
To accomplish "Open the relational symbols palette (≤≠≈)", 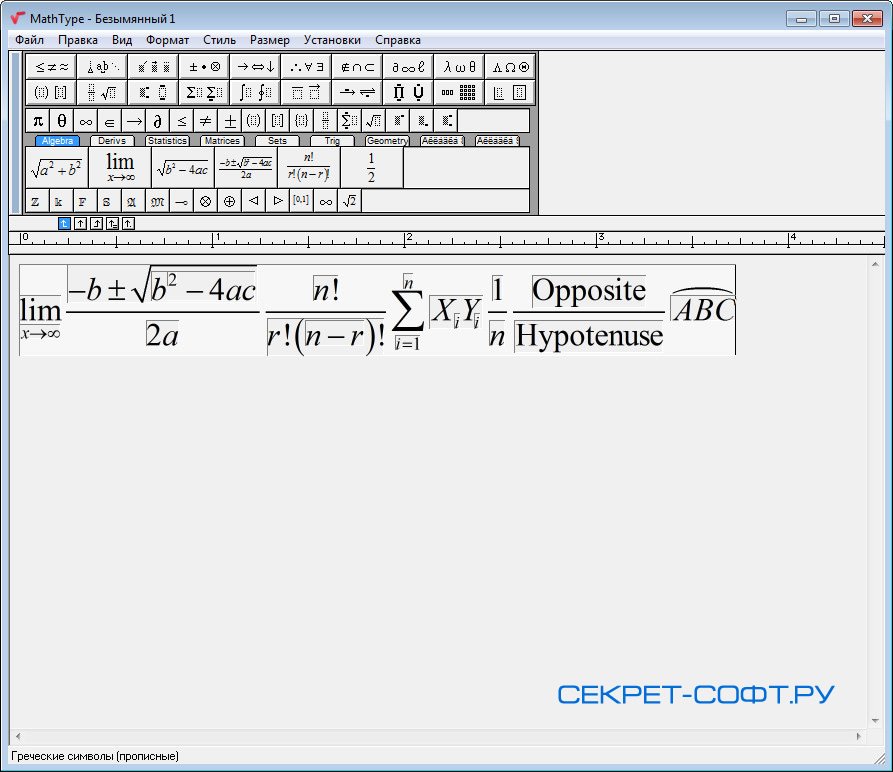I will 51,67.
